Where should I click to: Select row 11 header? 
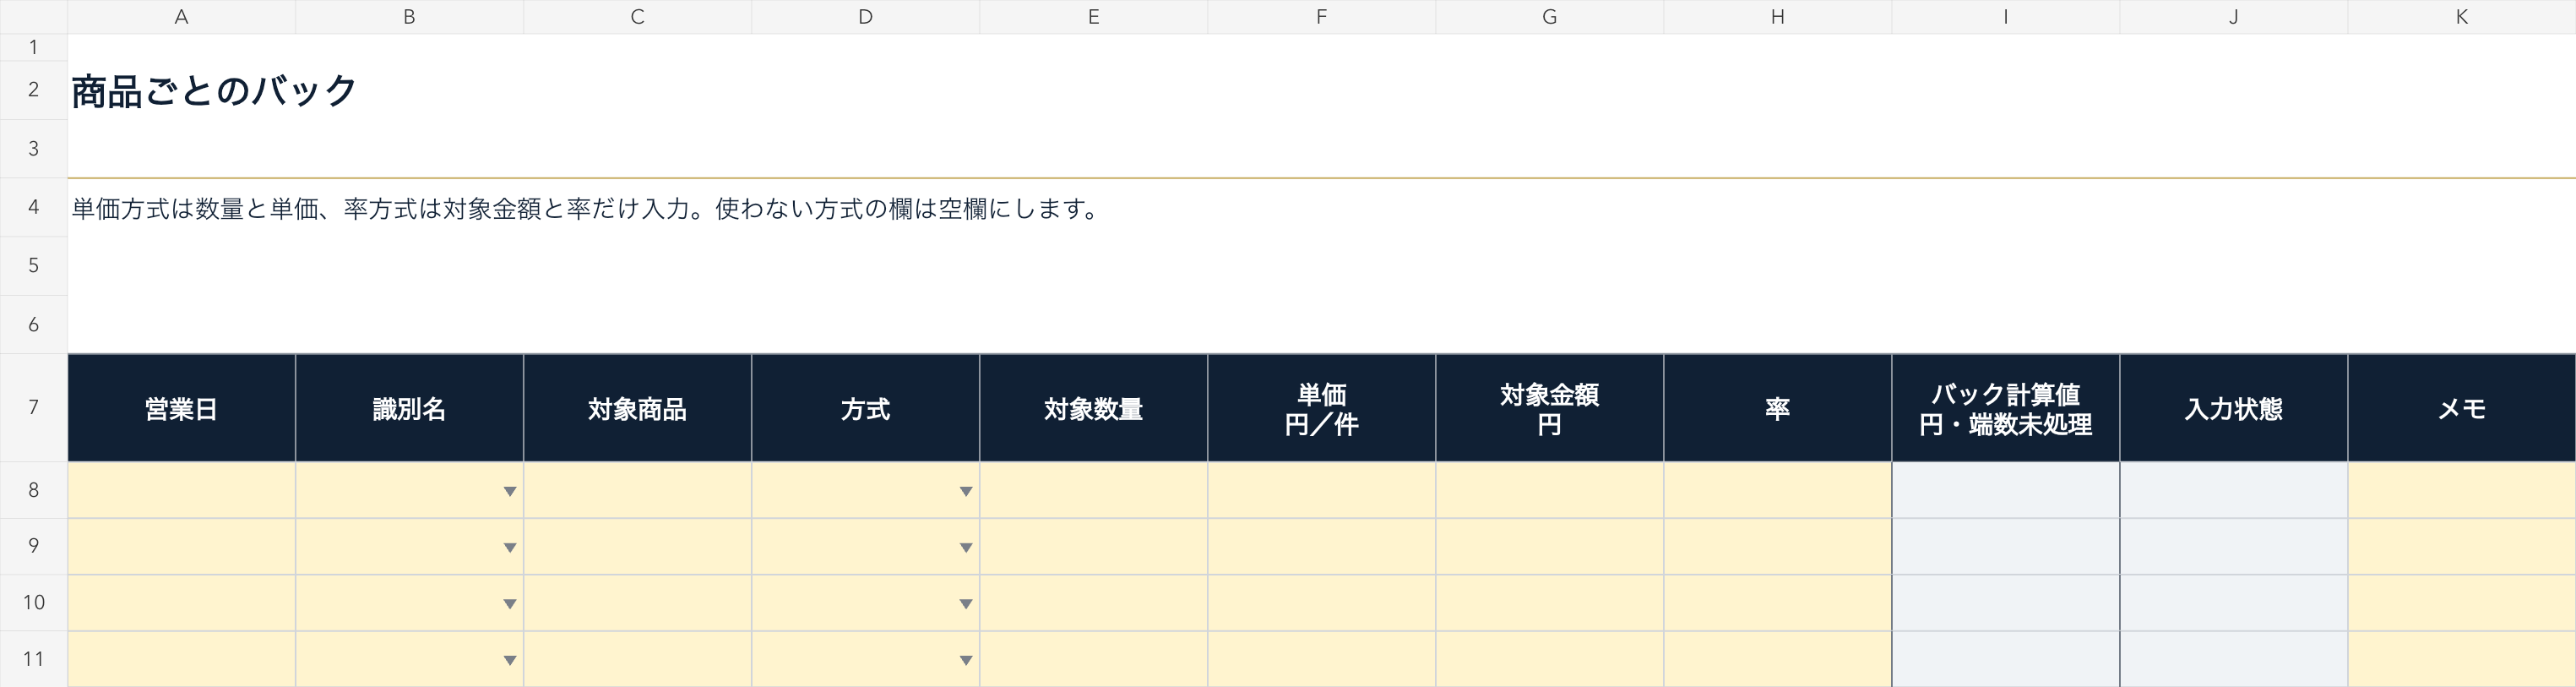pos(33,659)
